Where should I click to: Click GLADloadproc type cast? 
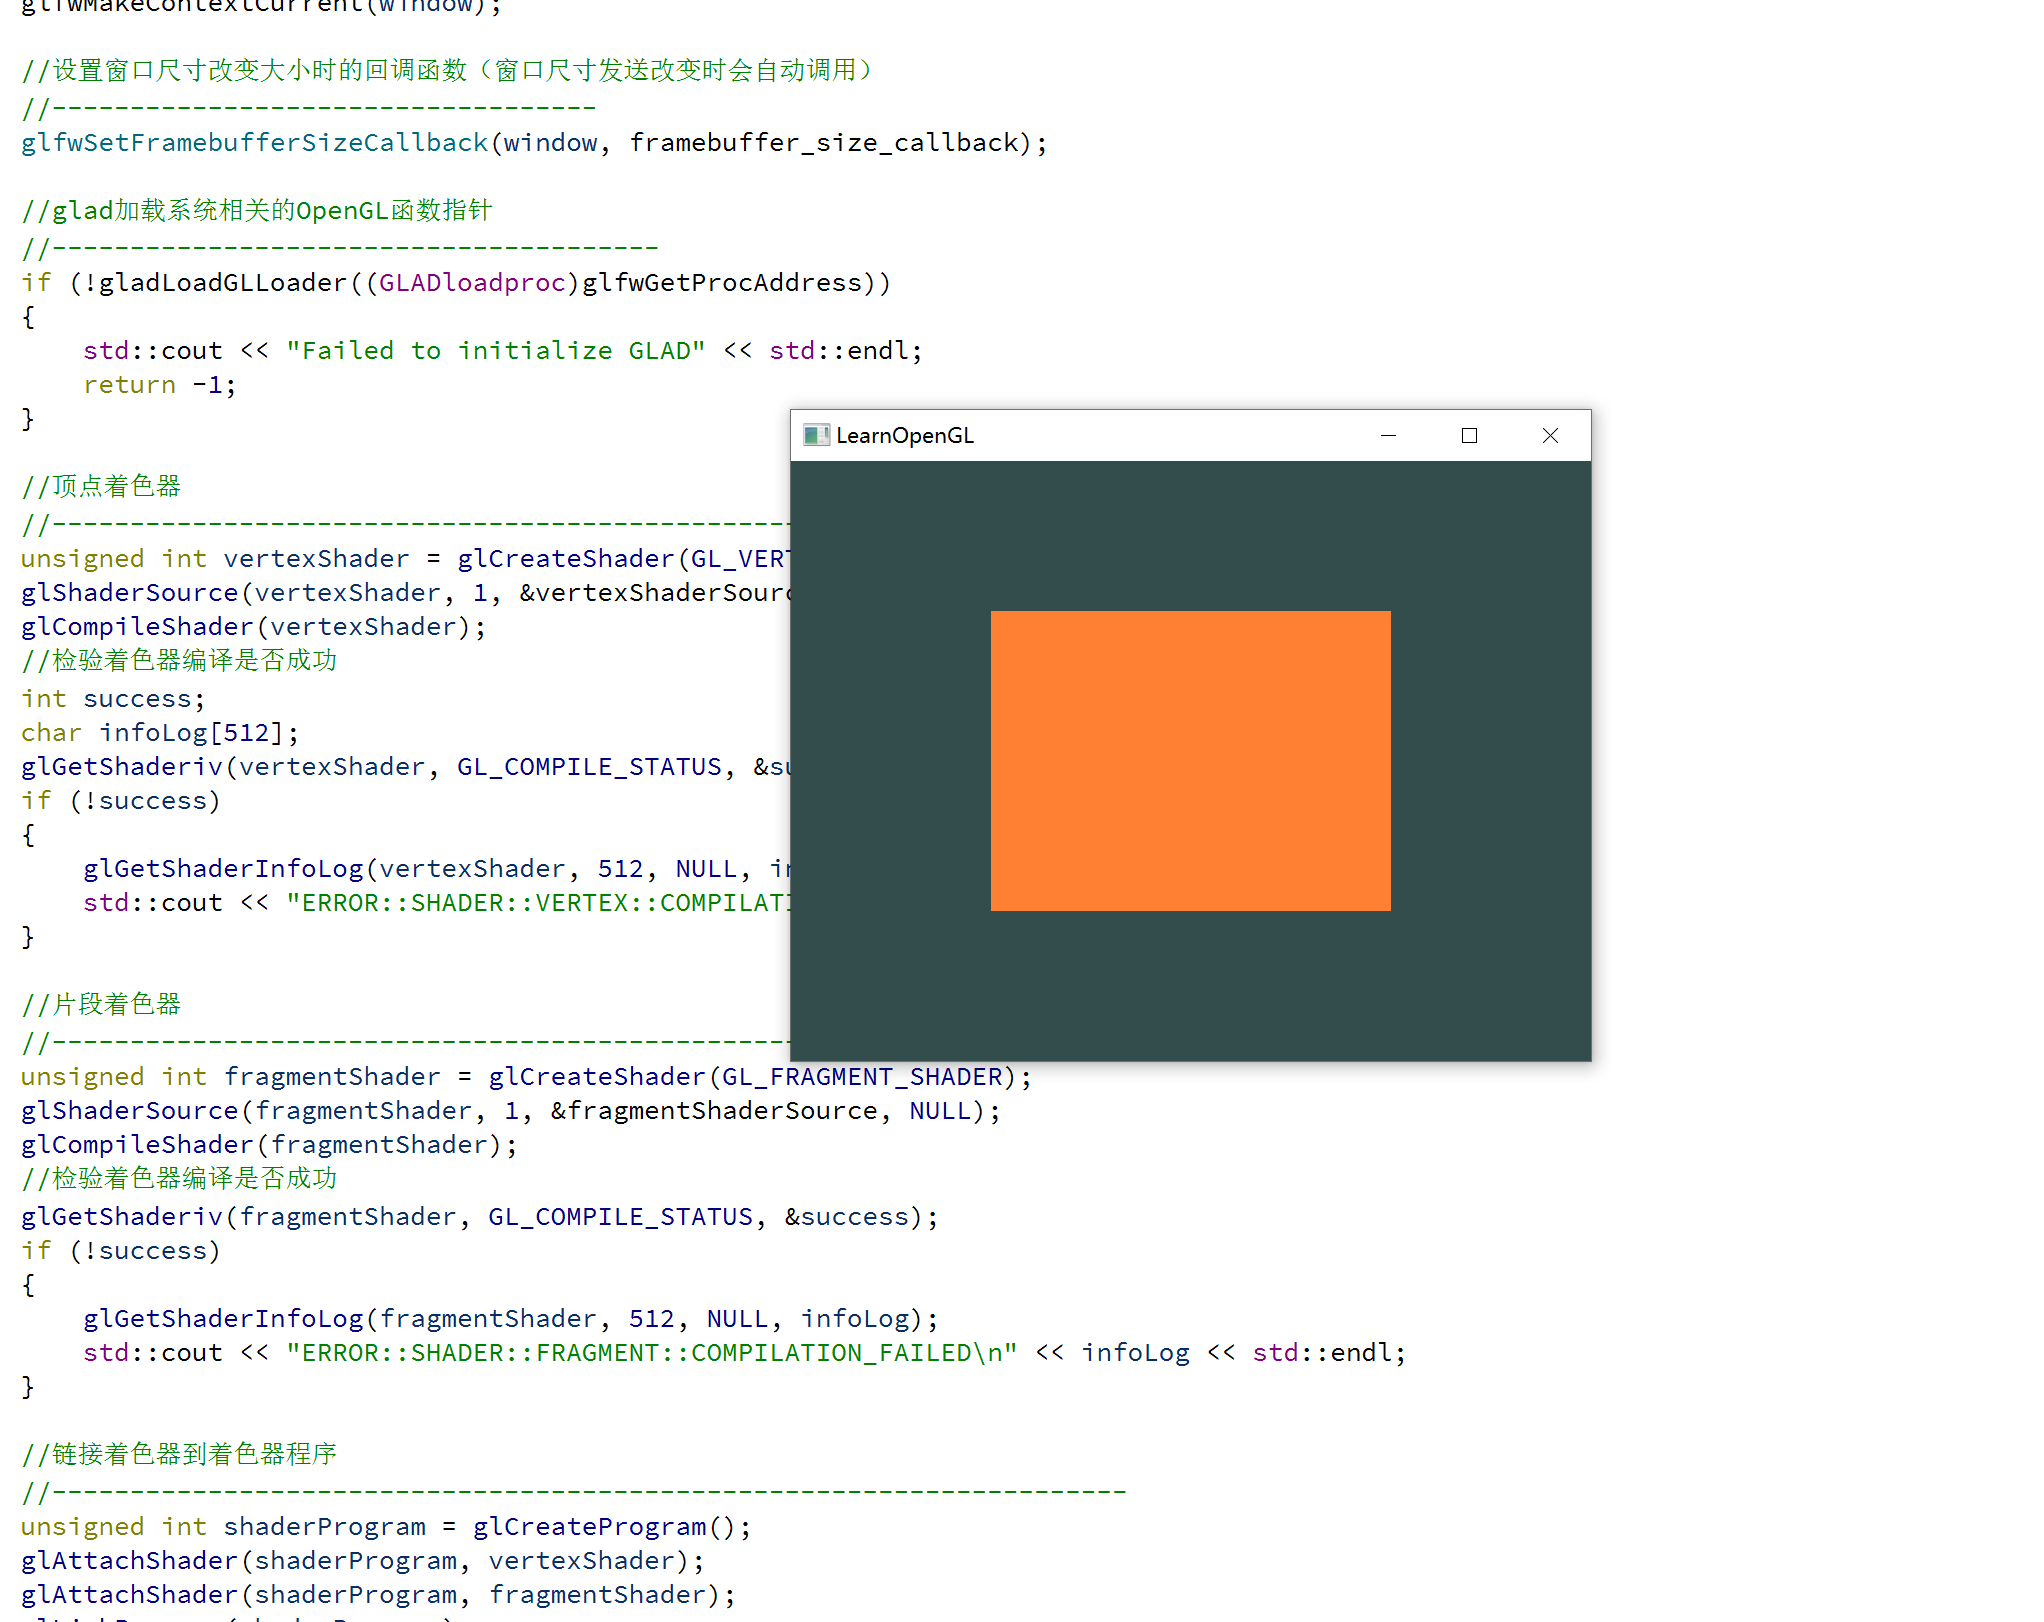472,283
